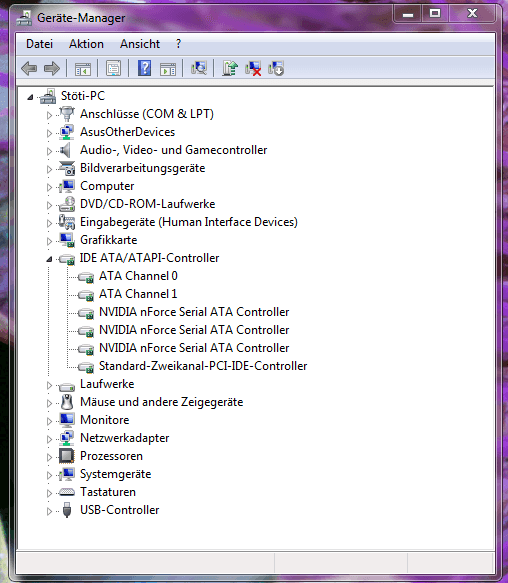
Task: Expand the Systemgeräte category arrow
Action: coord(49,475)
